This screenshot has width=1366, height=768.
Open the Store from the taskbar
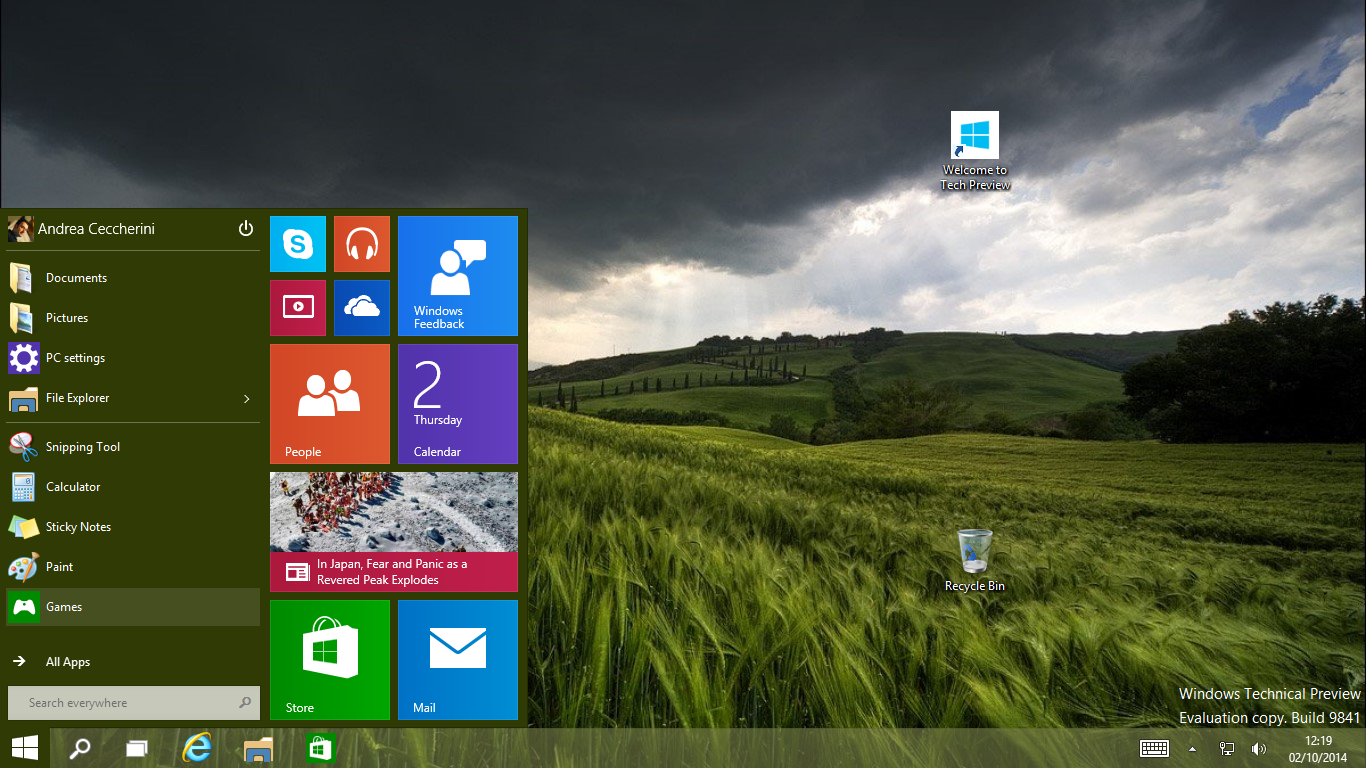pos(320,748)
